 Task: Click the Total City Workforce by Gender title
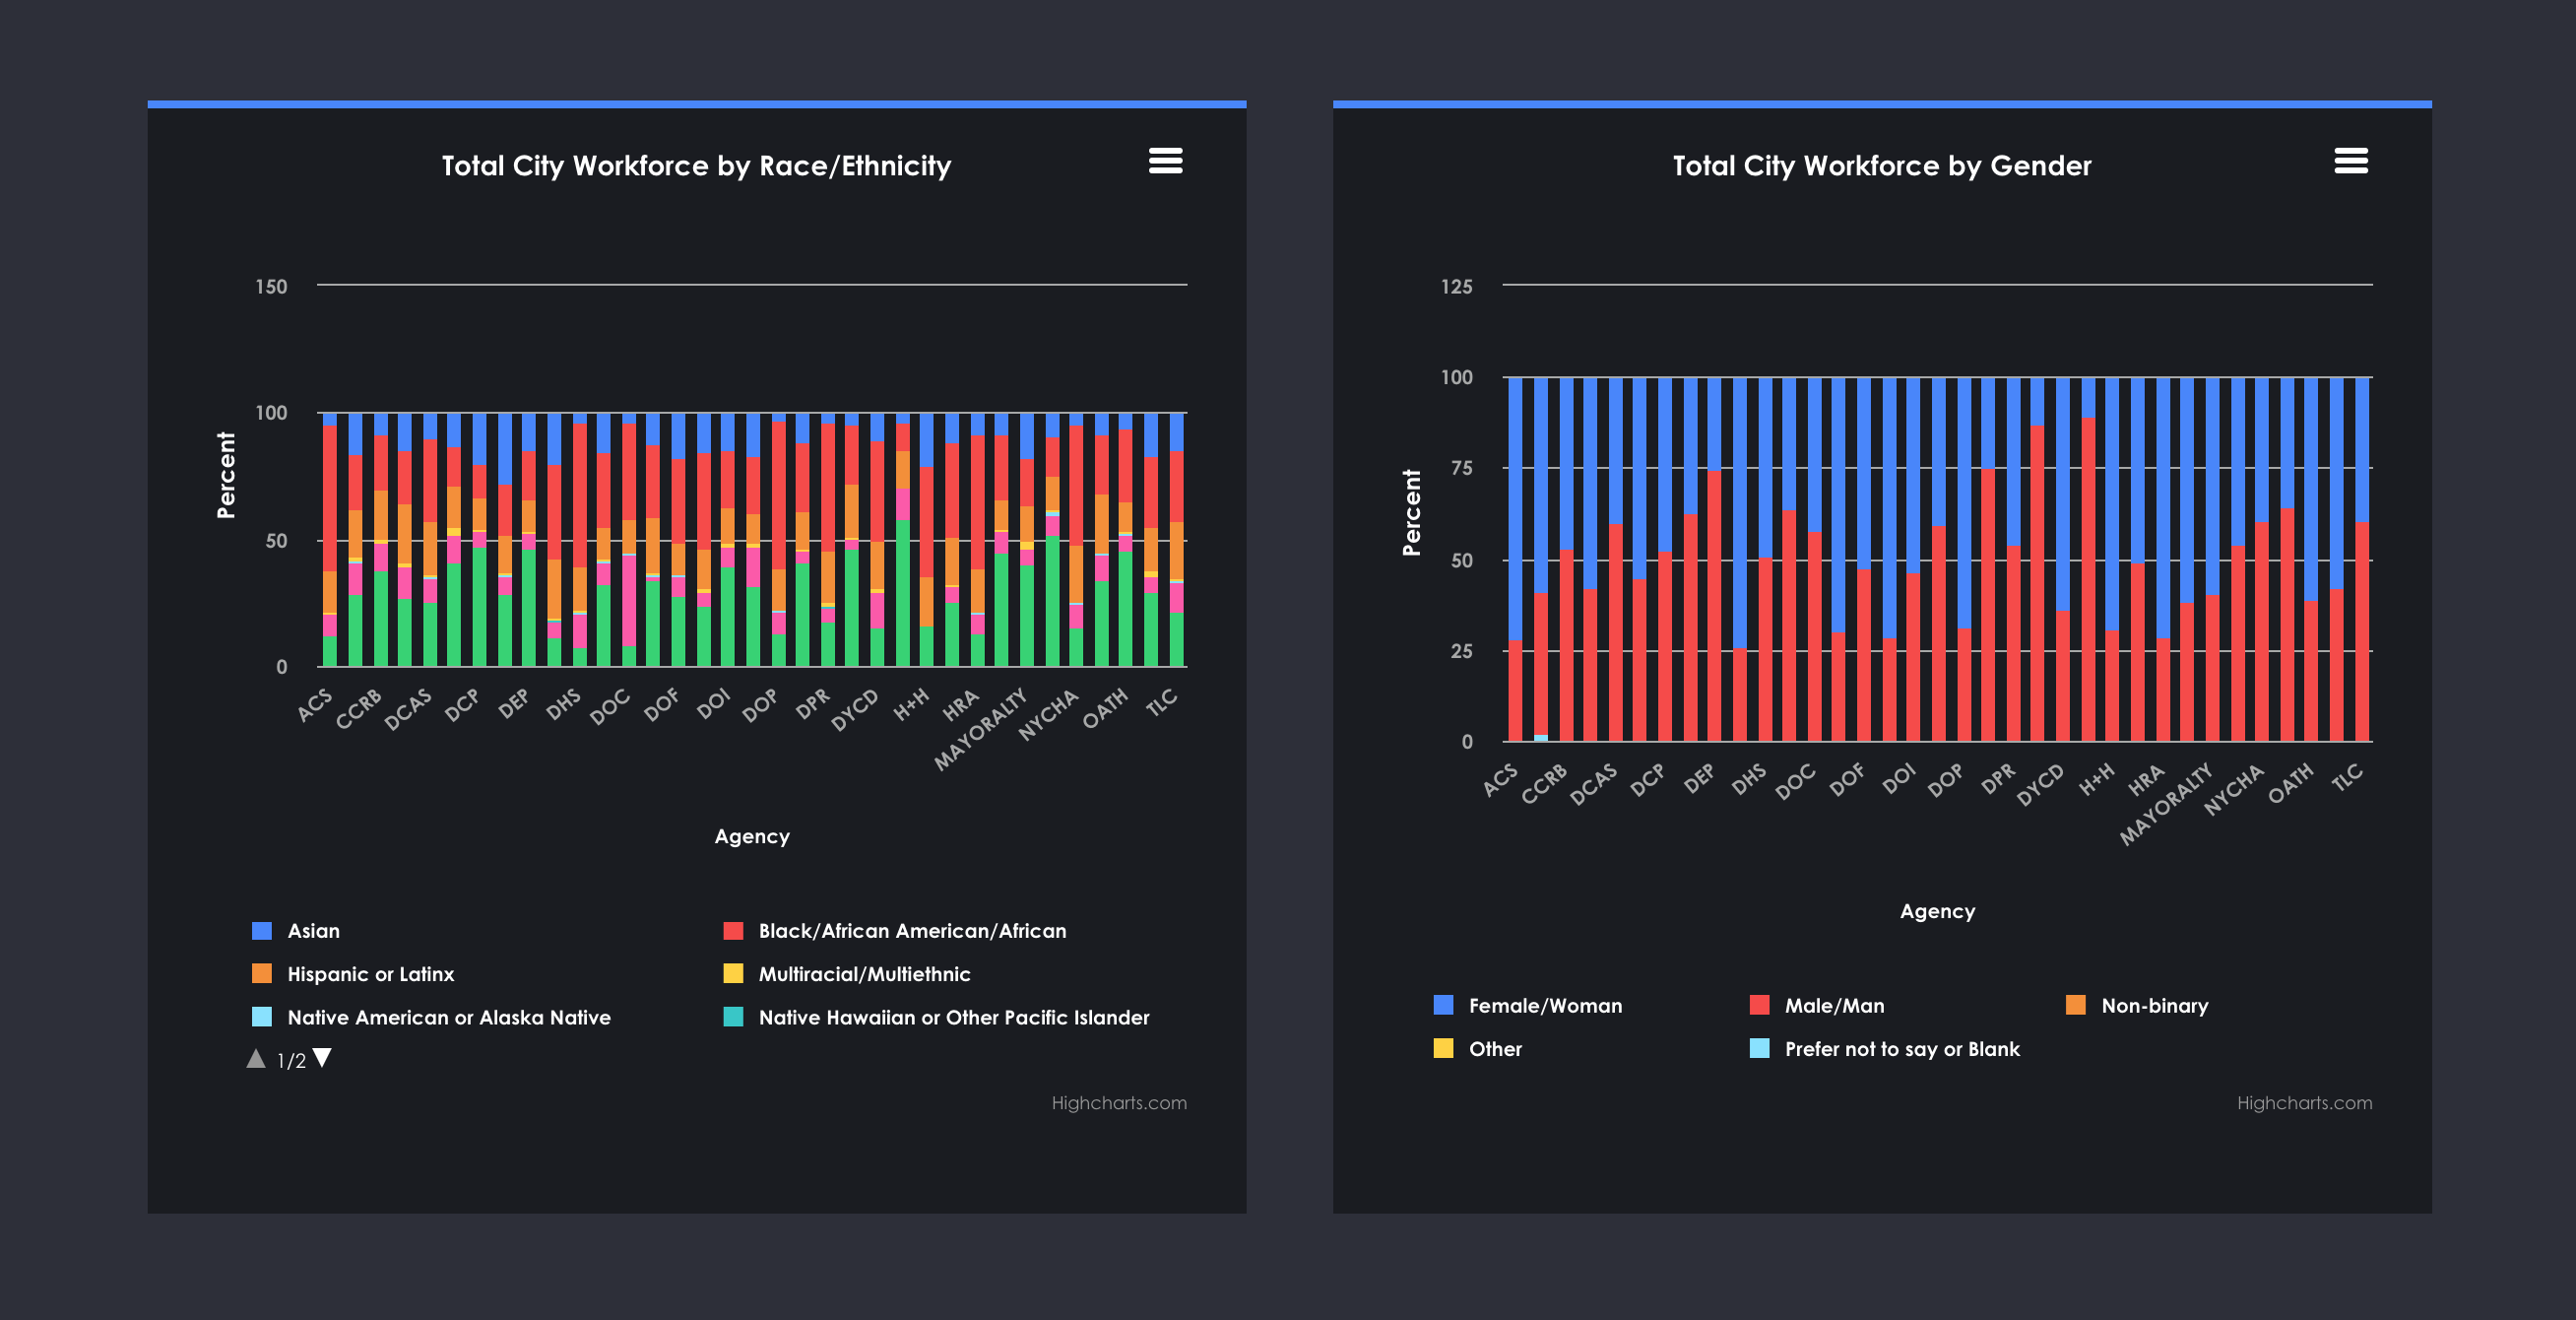point(1882,166)
